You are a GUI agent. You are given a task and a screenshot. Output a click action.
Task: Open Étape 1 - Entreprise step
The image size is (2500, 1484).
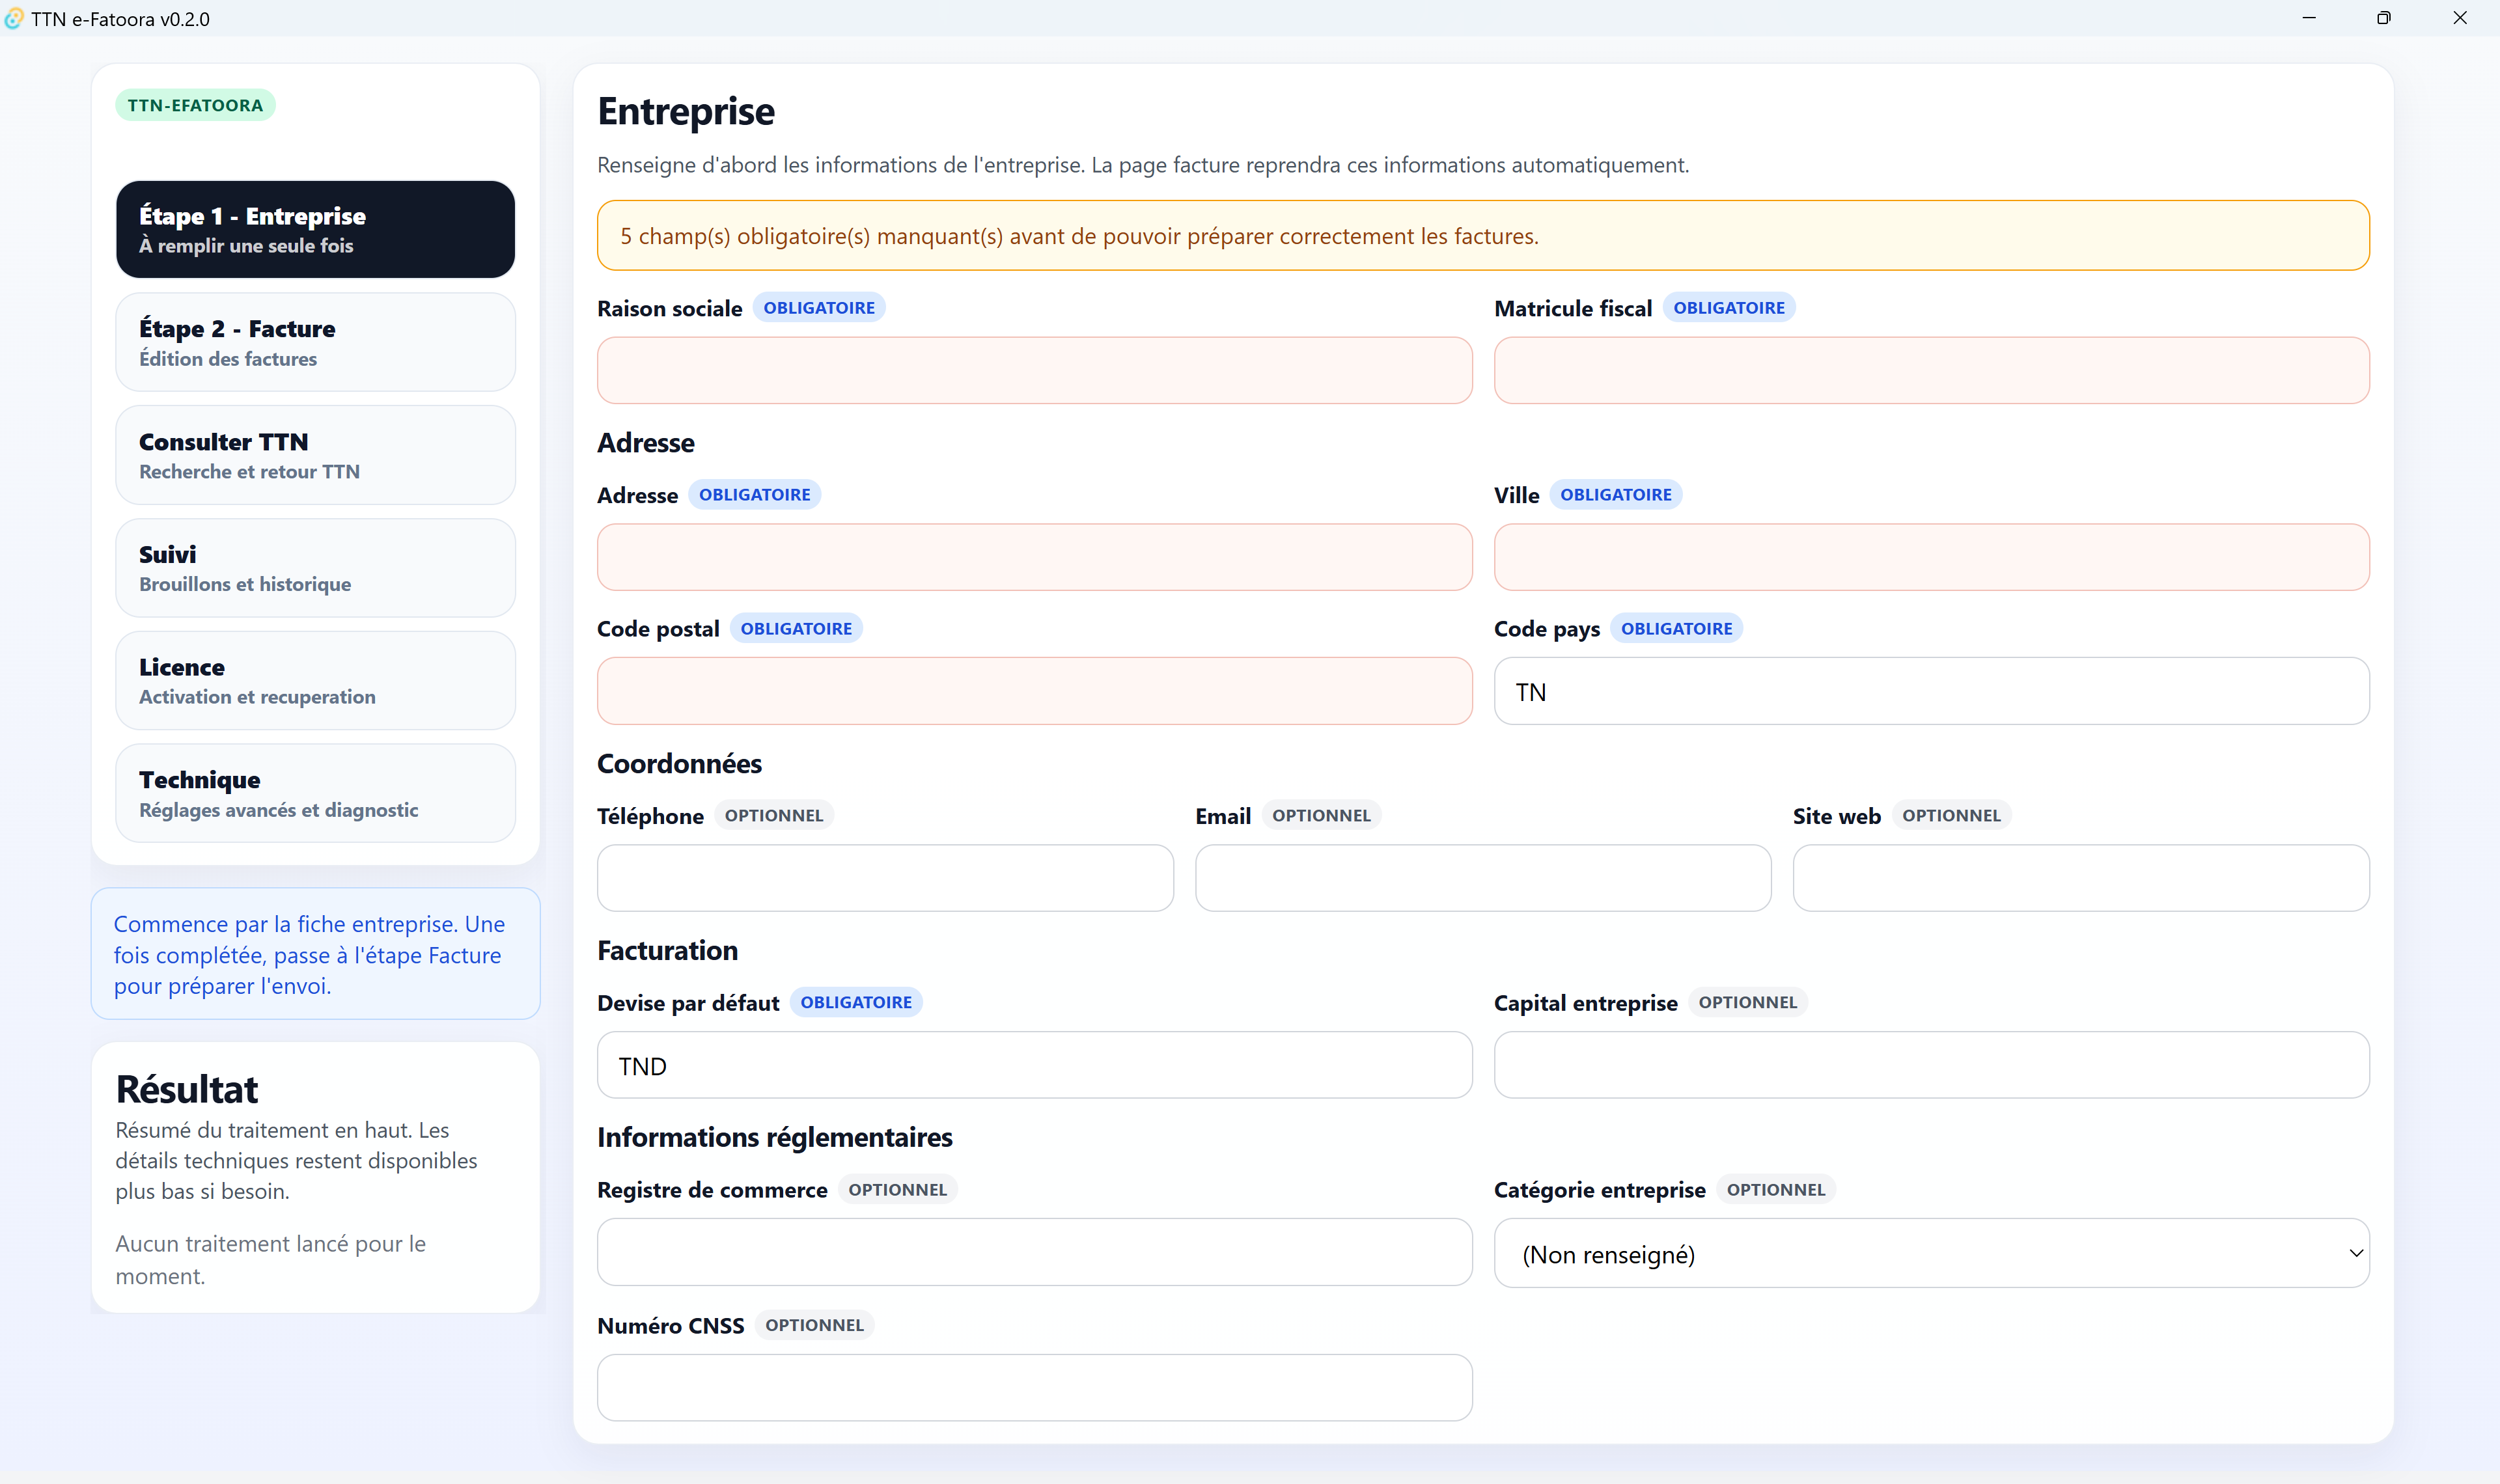pyautogui.click(x=315, y=229)
